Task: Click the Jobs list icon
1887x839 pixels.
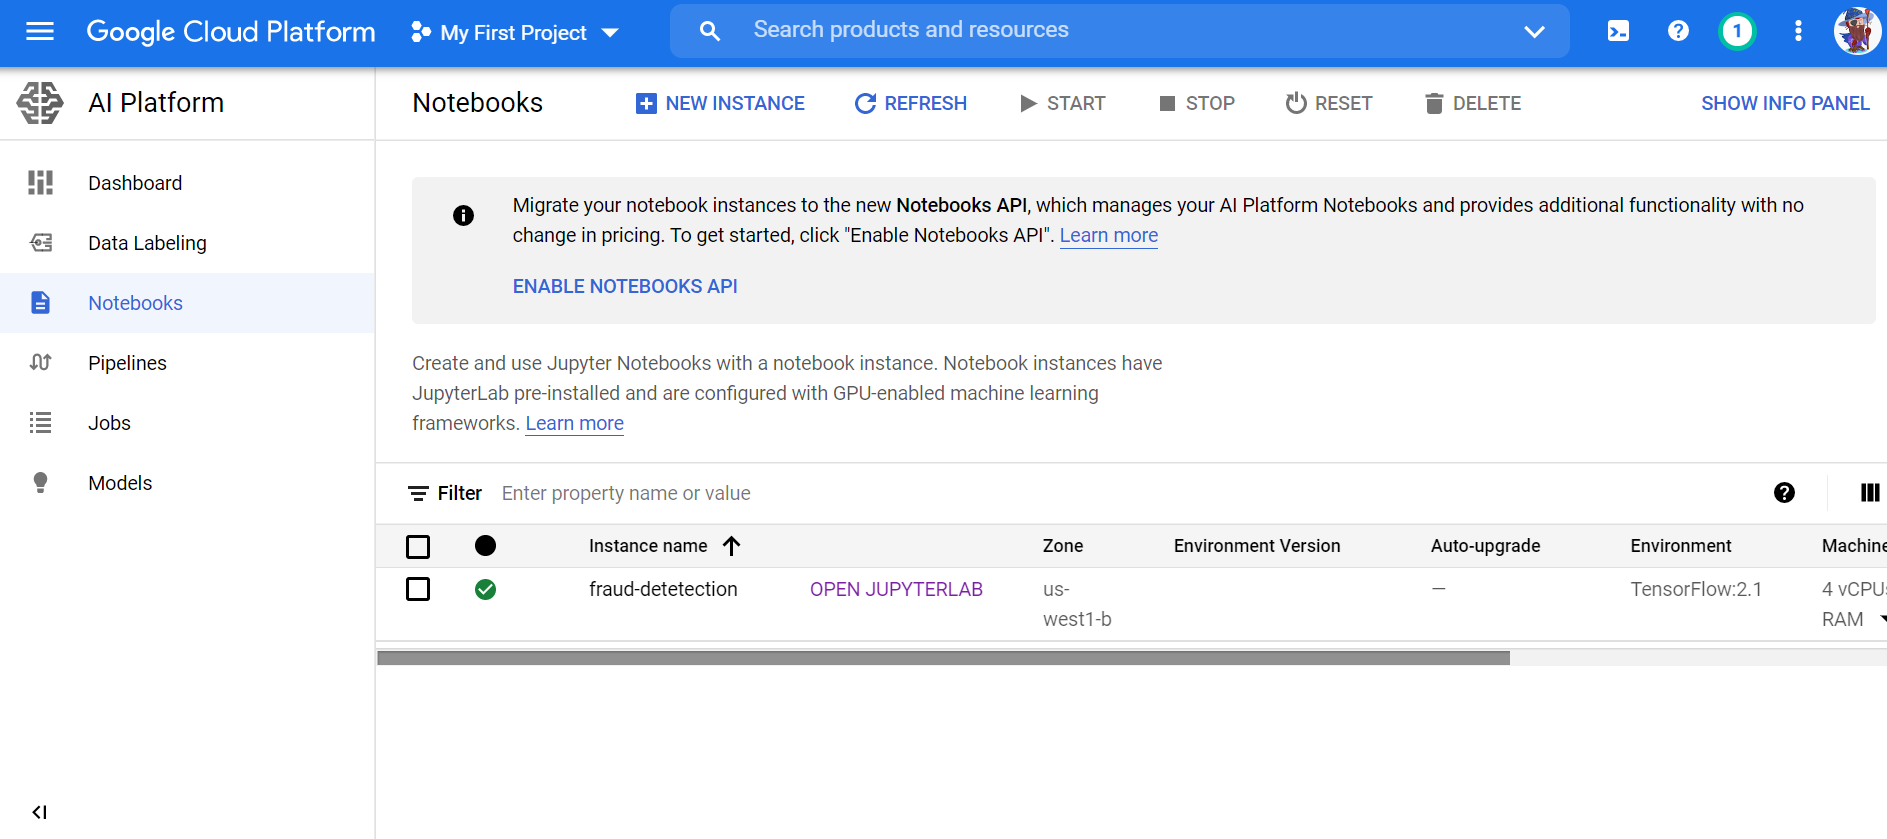Action: (x=40, y=423)
